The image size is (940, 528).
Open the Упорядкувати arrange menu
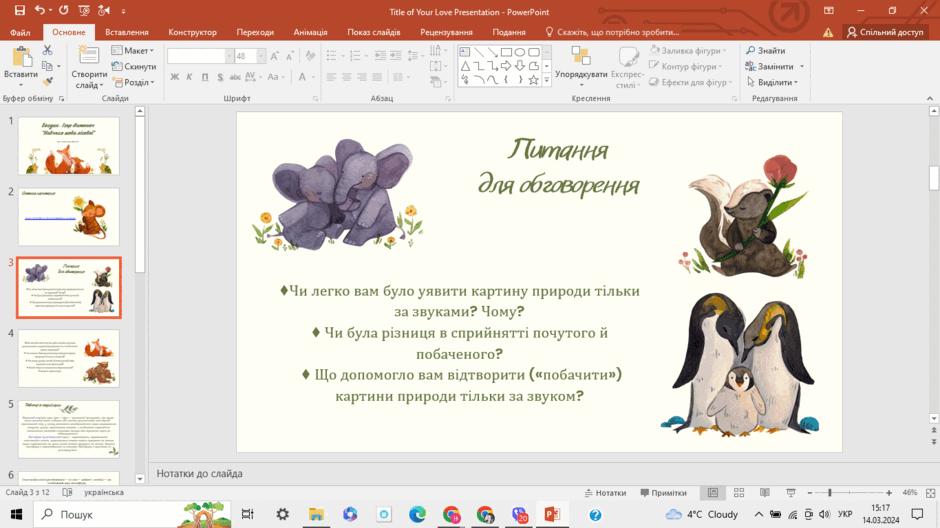pyautogui.click(x=581, y=66)
